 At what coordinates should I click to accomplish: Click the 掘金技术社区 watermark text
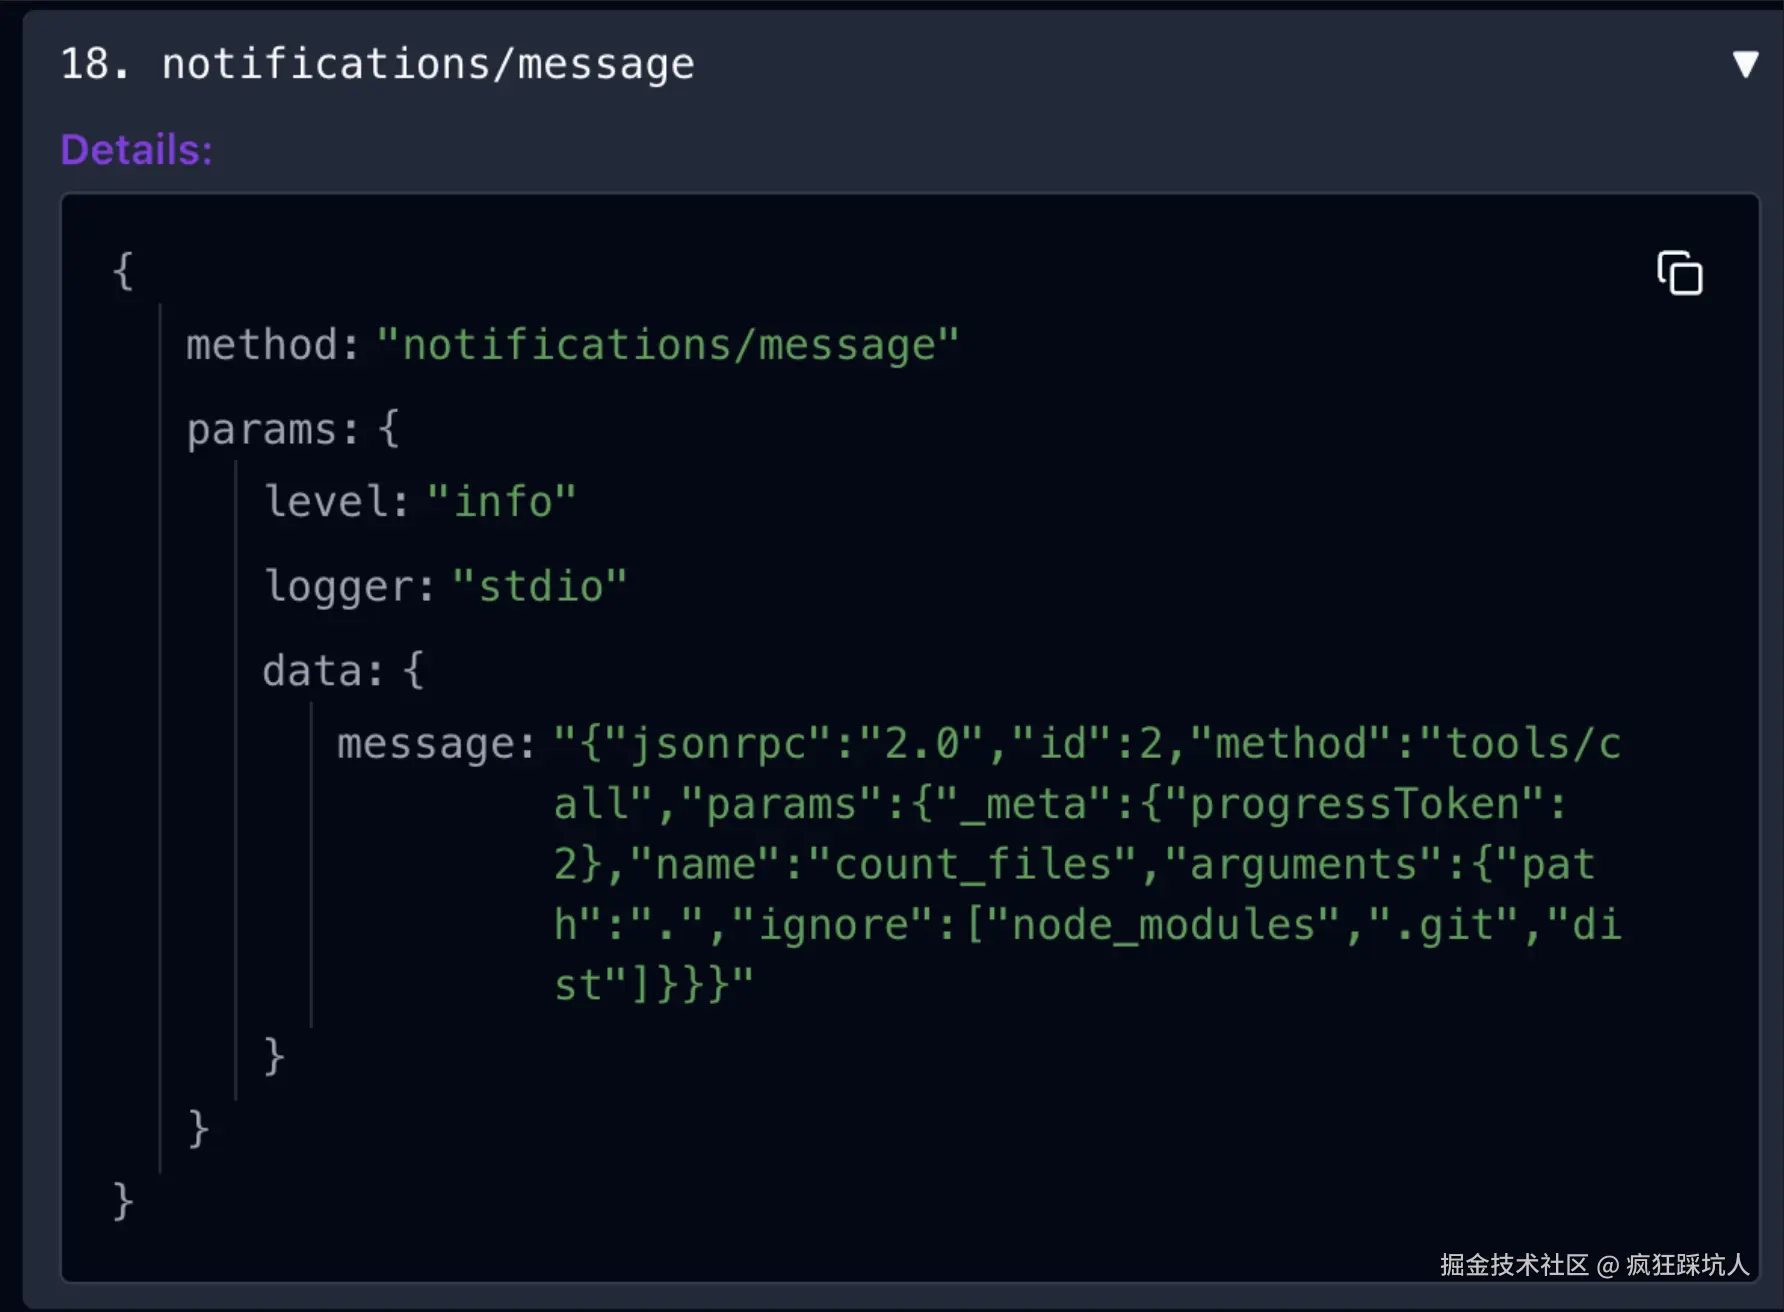tap(1514, 1265)
